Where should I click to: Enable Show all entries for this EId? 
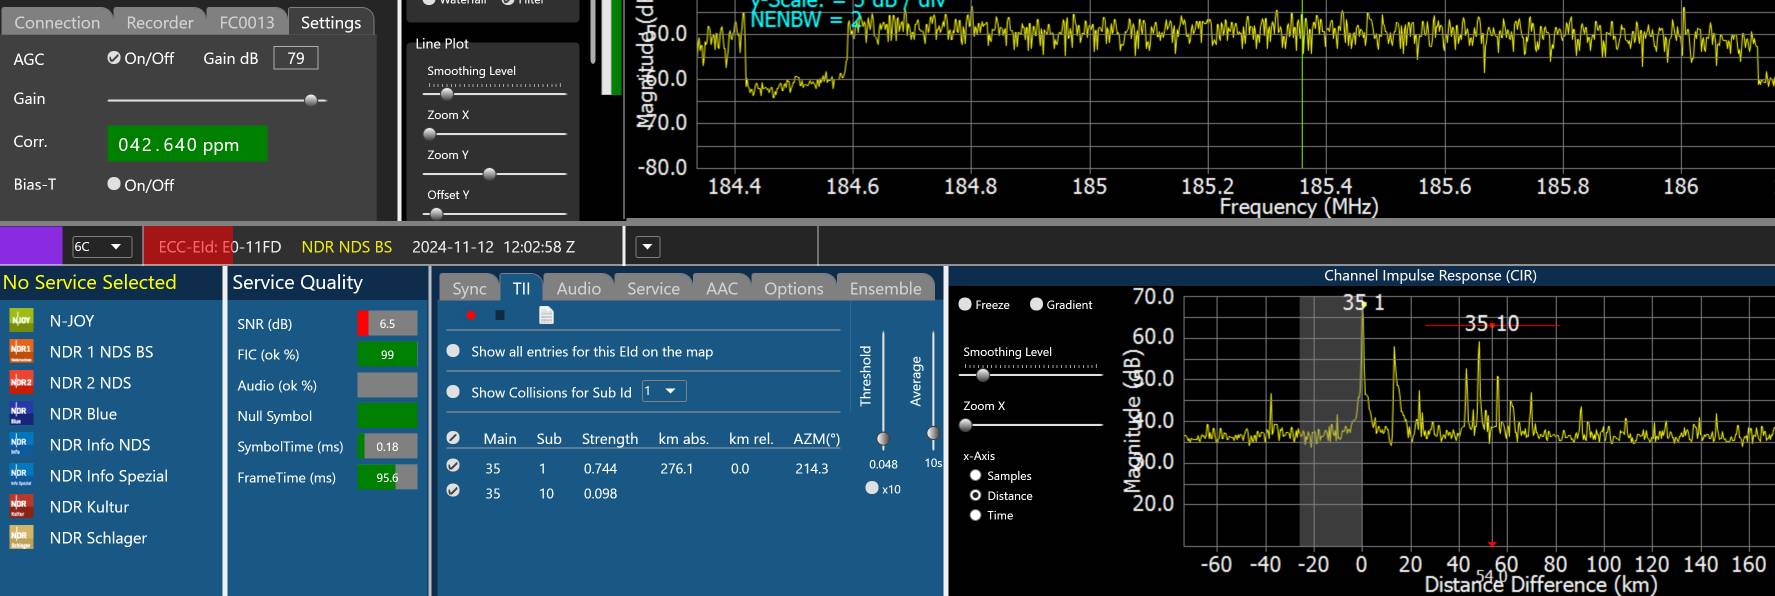pos(453,351)
